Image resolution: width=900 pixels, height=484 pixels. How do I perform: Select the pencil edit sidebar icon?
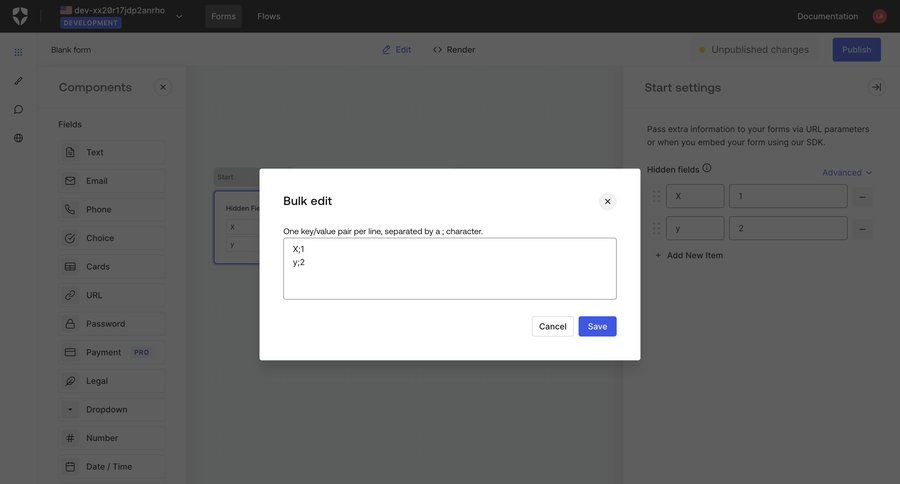(18, 81)
